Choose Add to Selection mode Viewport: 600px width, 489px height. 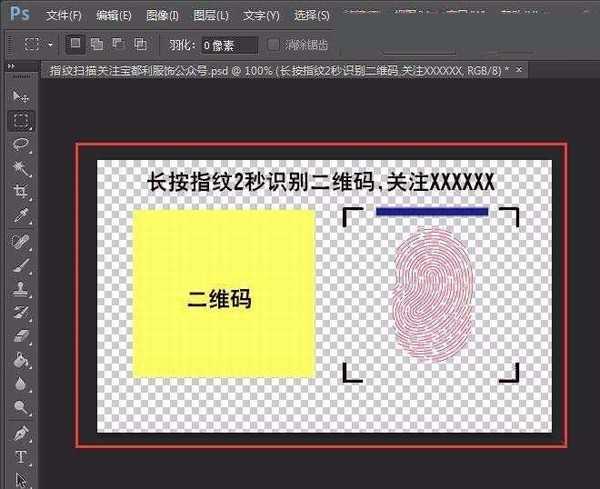pyautogui.click(x=97, y=44)
